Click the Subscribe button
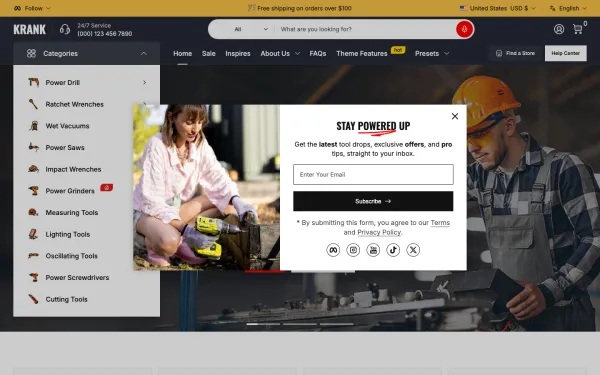 pyautogui.click(x=373, y=201)
